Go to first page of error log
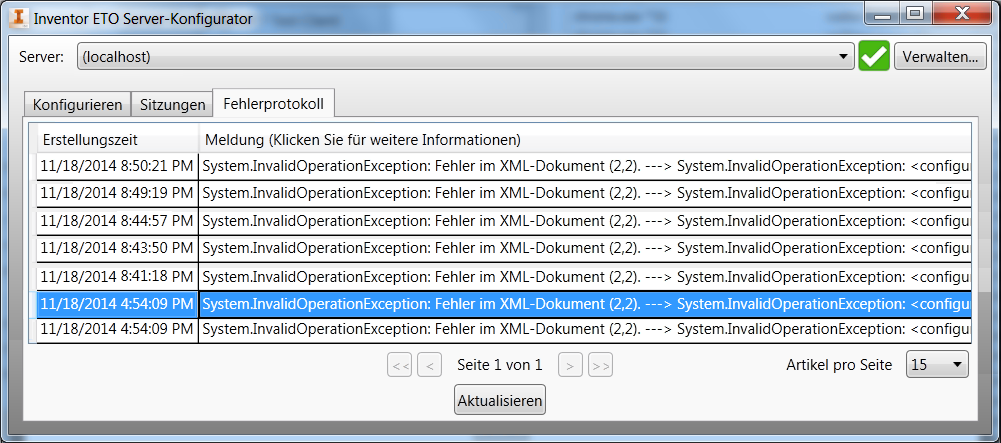The width and height of the screenshot is (1001, 443). [400, 366]
